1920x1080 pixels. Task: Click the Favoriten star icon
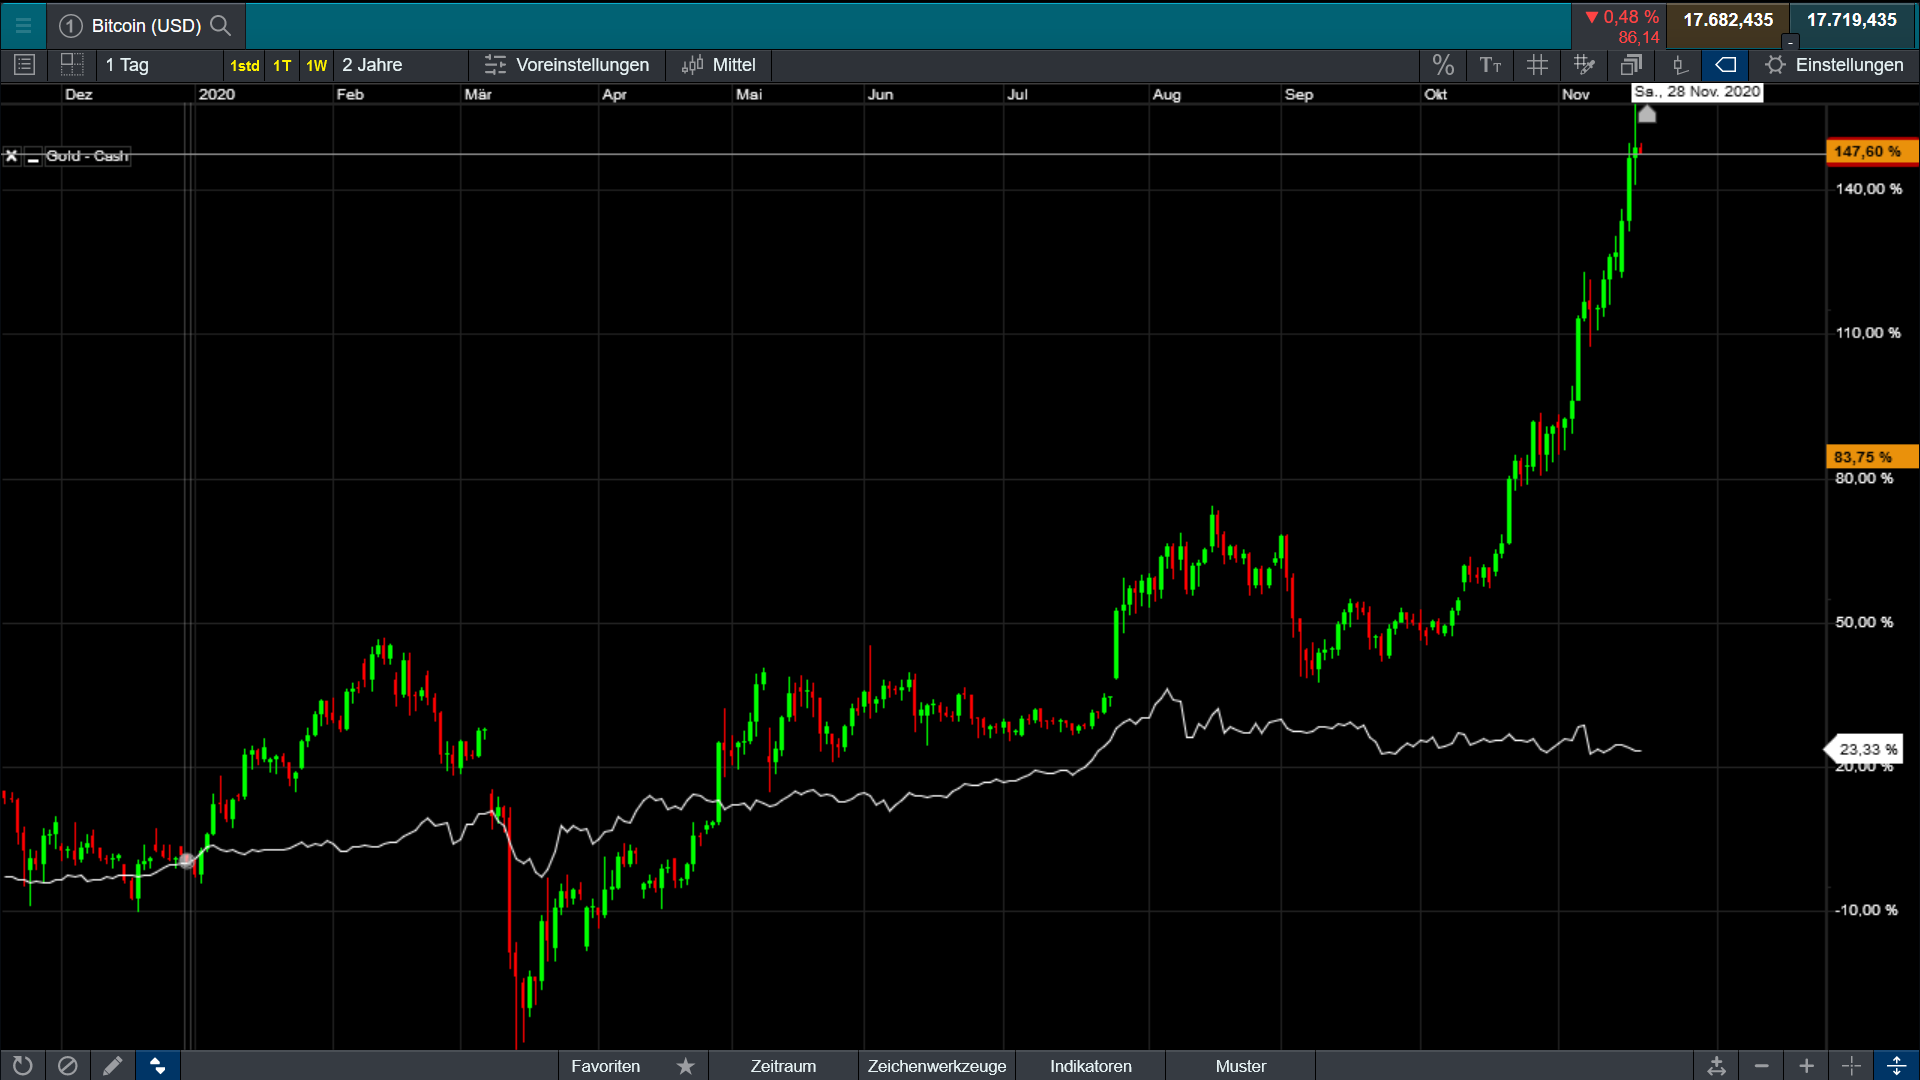pos(686,1066)
